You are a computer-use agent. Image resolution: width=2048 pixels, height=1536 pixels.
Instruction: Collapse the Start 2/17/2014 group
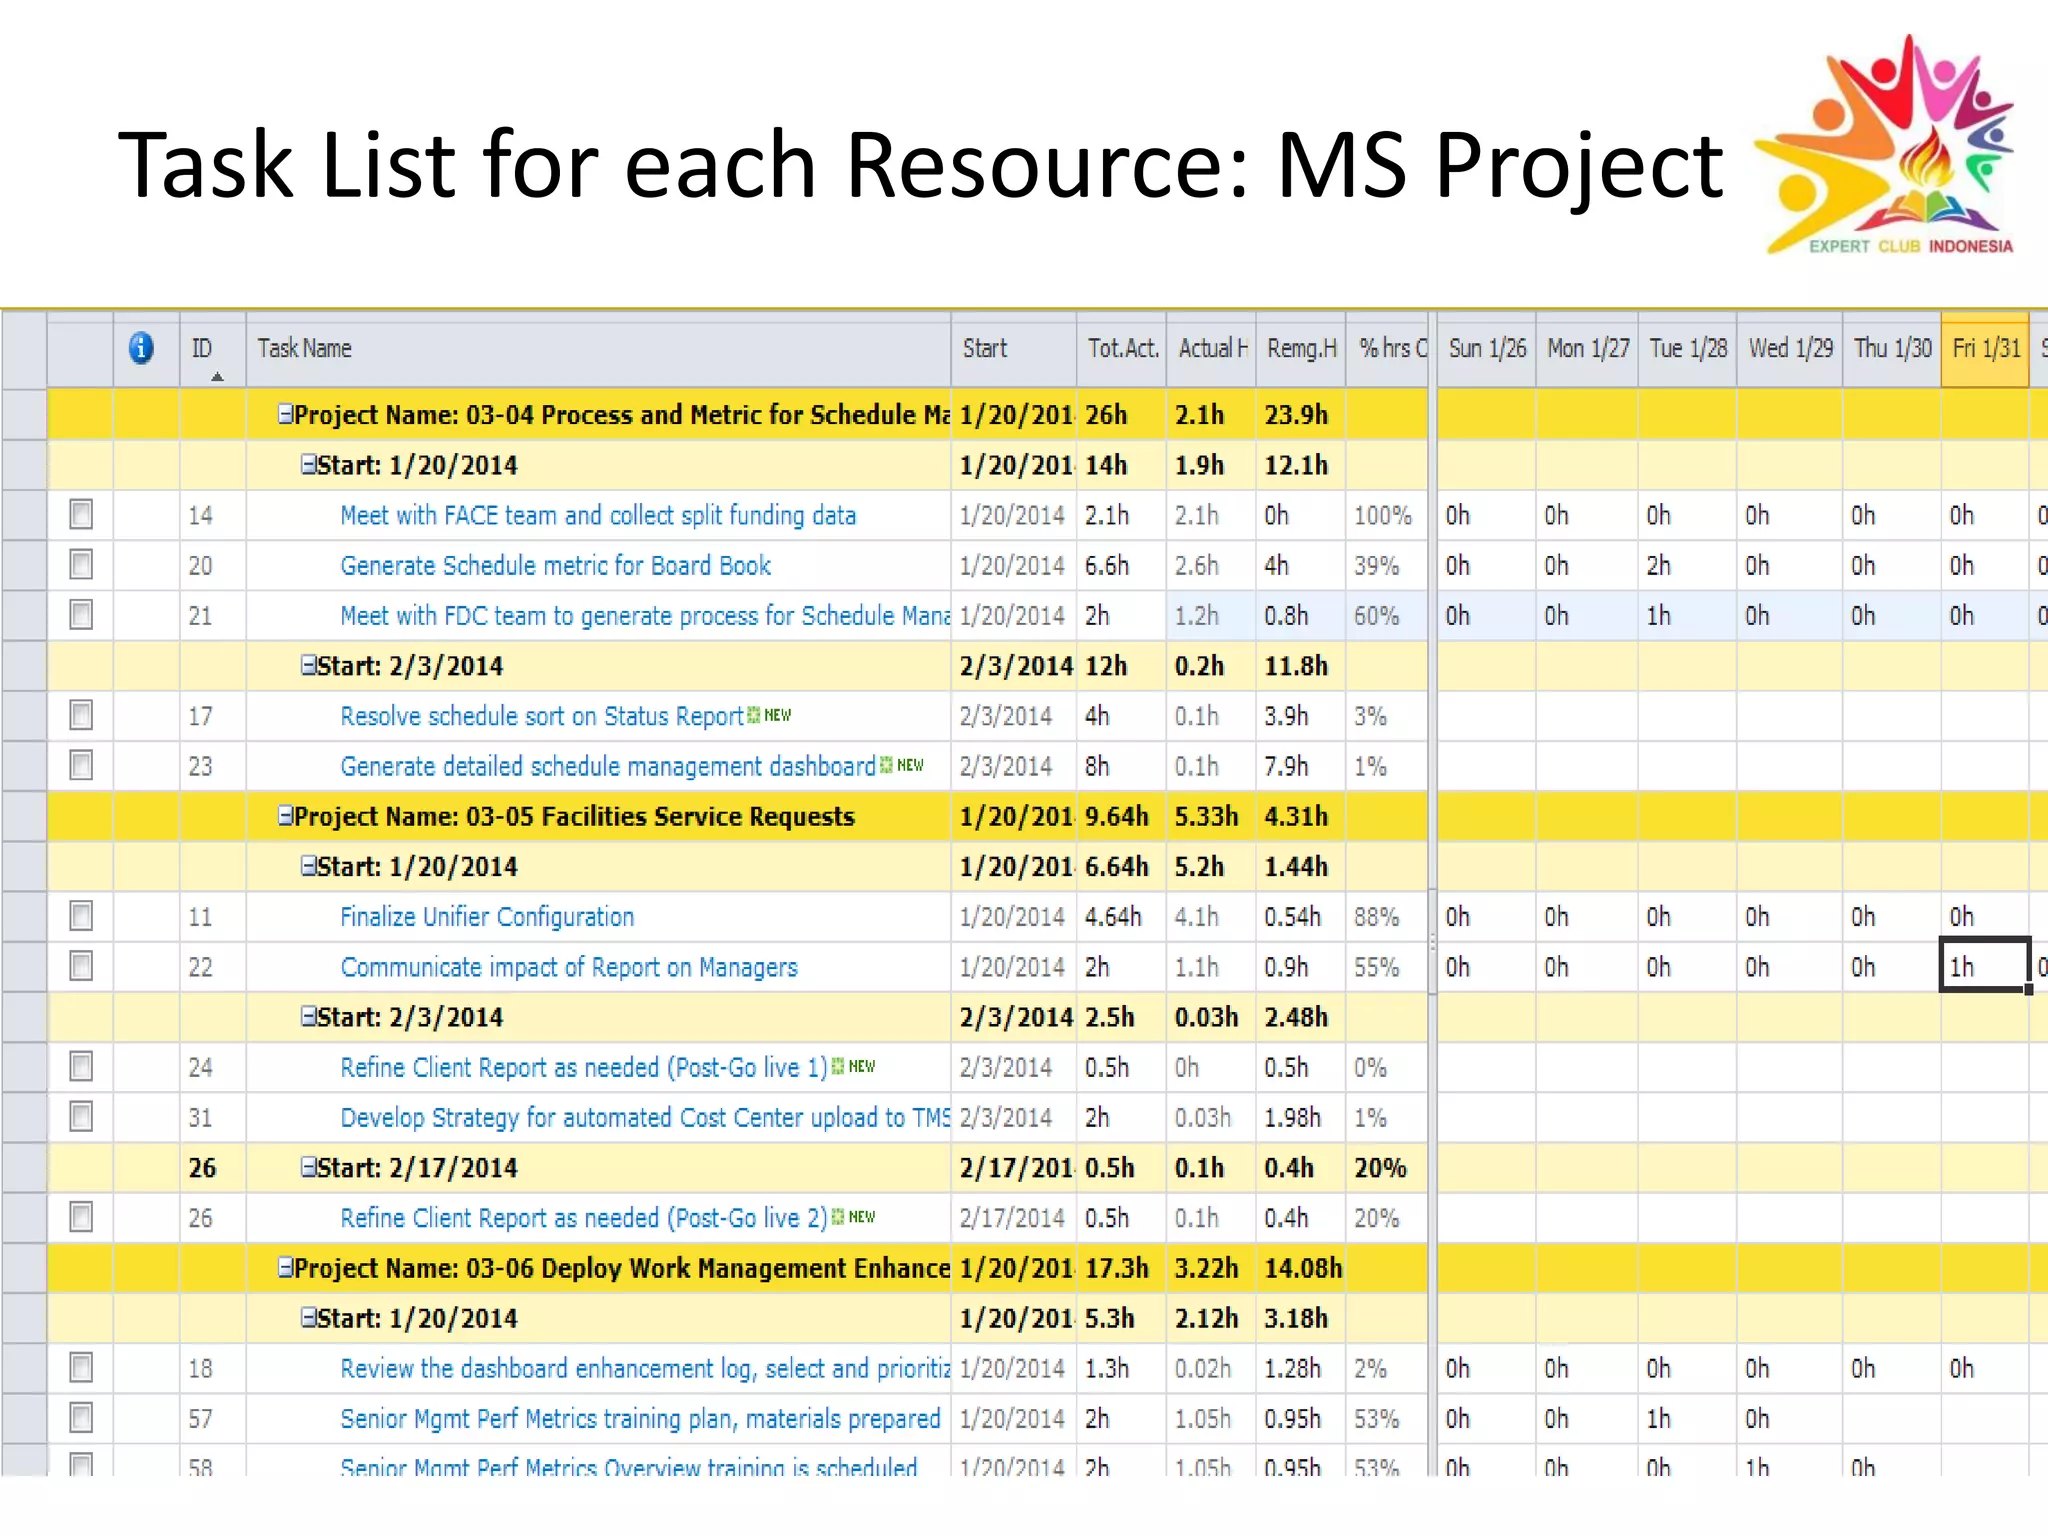pyautogui.click(x=309, y=1166)
